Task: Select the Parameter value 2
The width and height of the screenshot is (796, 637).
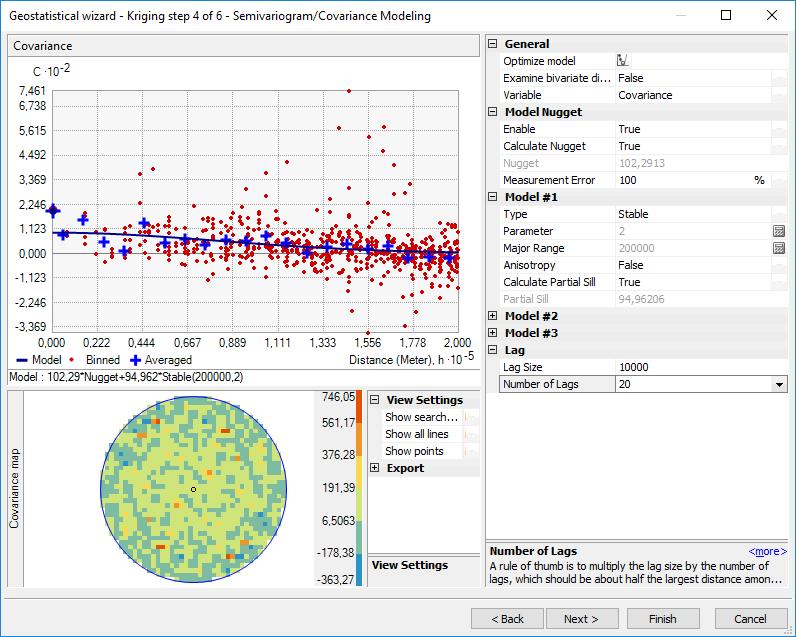Action: coord(622,231)
